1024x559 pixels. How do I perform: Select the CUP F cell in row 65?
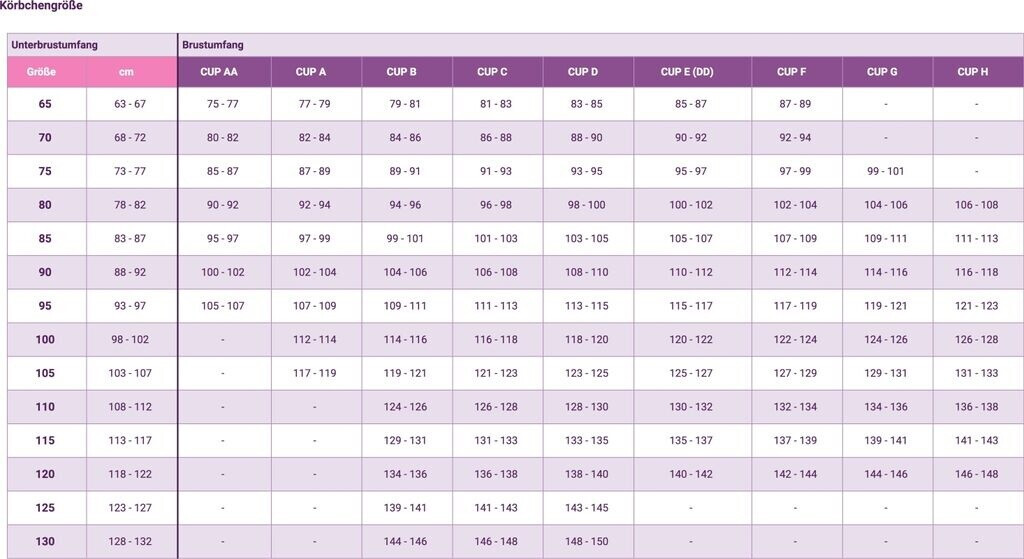(795, 104)
